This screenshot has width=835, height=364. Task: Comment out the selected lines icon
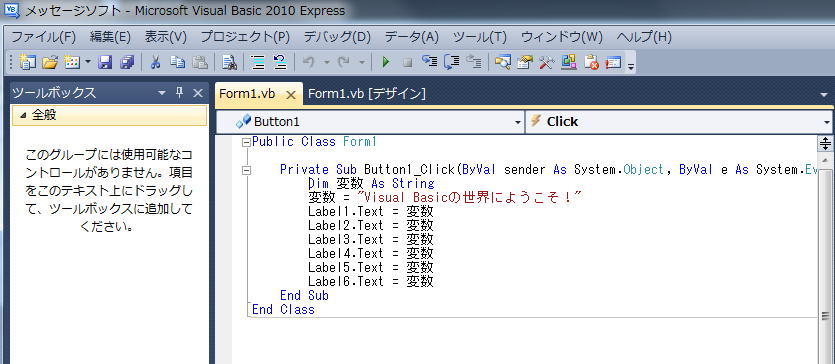coord(258,63)
